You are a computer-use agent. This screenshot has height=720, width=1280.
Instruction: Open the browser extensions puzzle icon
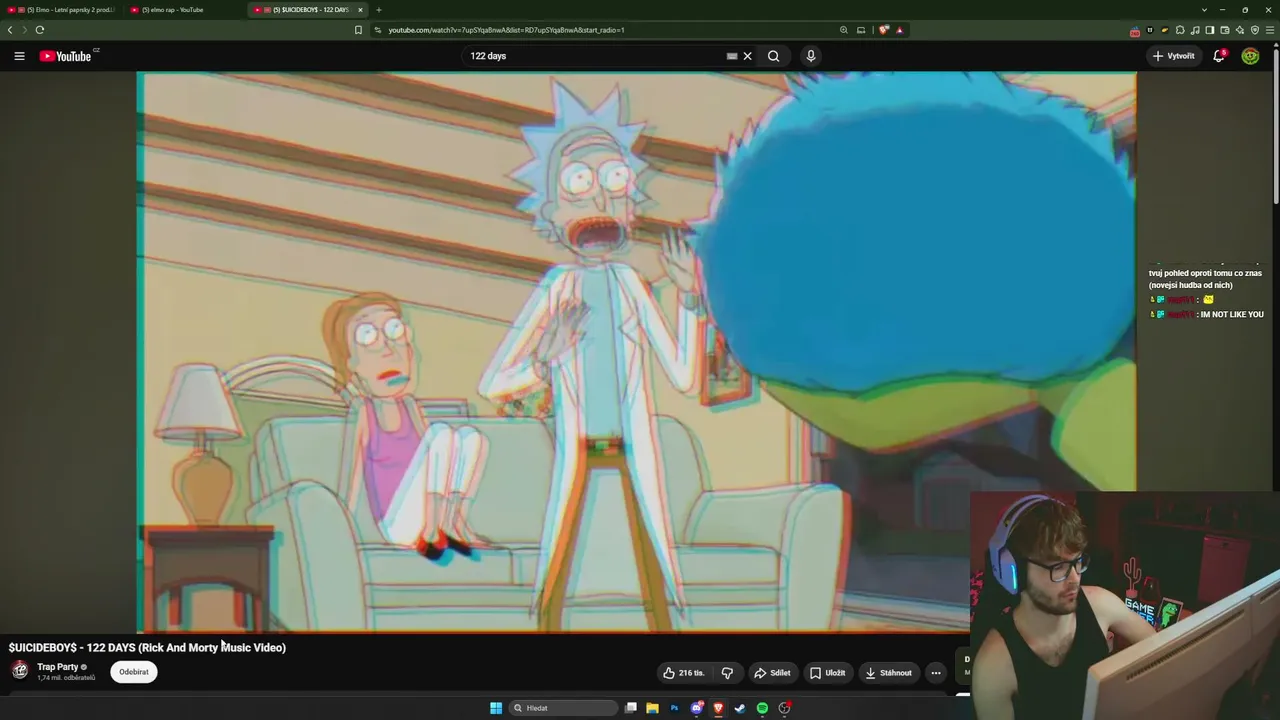[1180, 30]
